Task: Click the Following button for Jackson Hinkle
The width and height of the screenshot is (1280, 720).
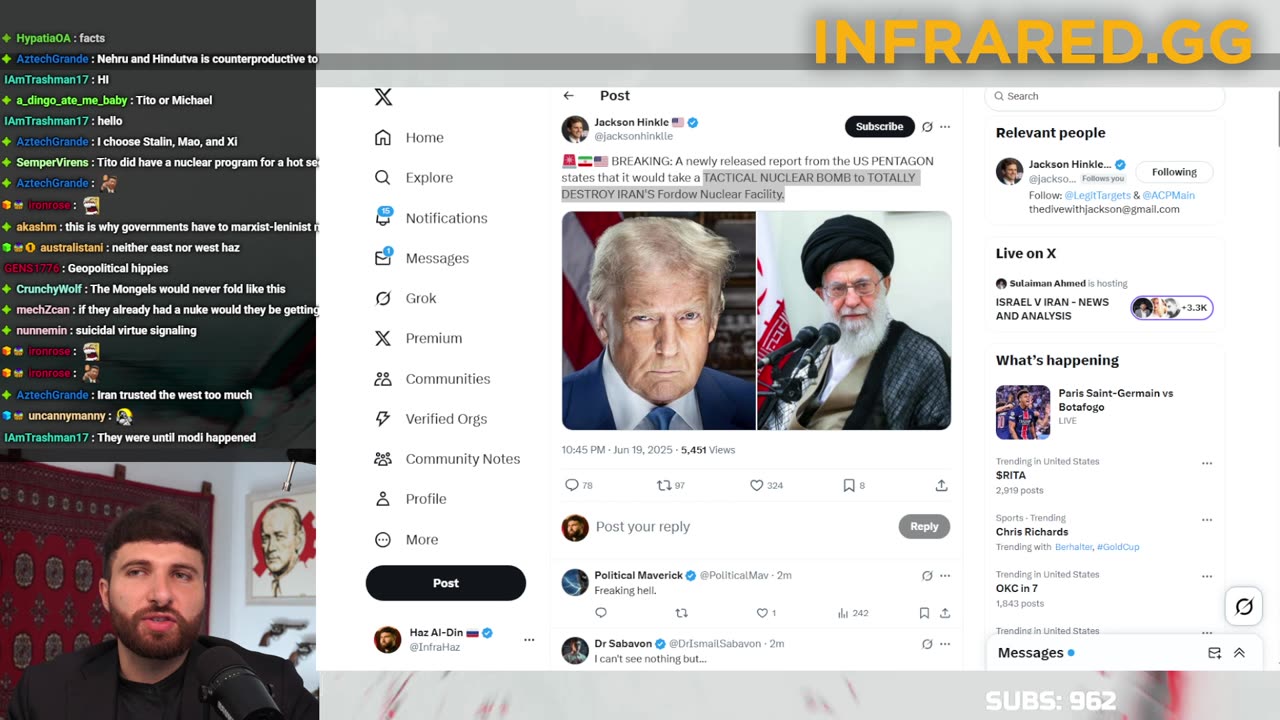Action: (1174, 172)
